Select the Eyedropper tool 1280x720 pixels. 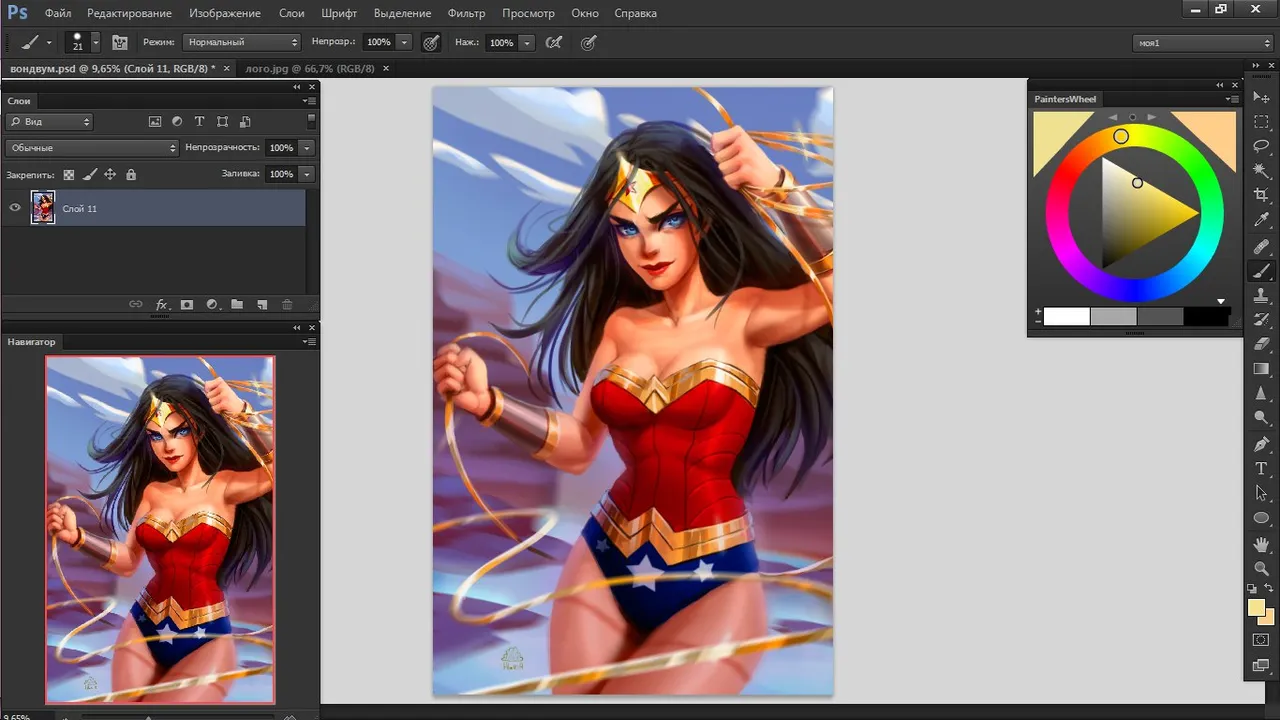click(1261, 220)
